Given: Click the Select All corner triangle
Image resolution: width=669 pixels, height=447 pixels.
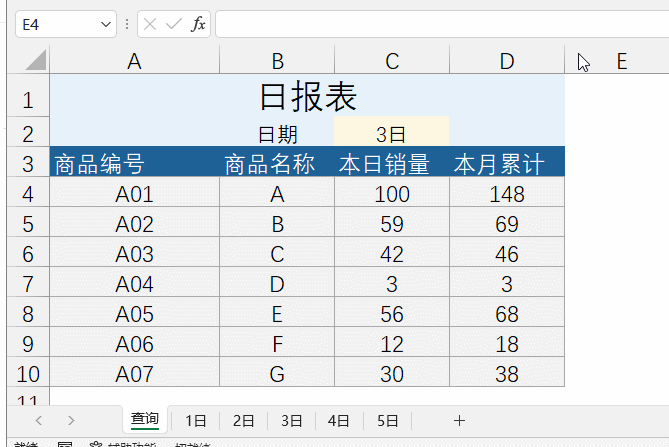Looking at the screenshot, I should (x=35, y=60).
